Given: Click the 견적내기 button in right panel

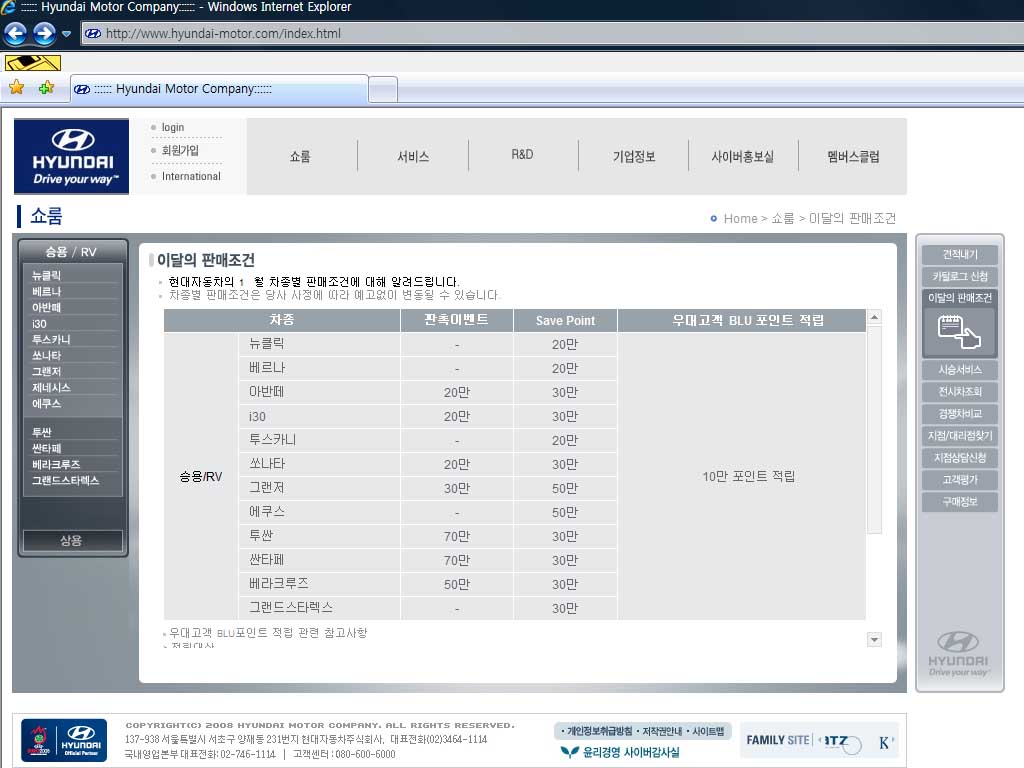Looking at the screenshot, I should coord(960,255).
